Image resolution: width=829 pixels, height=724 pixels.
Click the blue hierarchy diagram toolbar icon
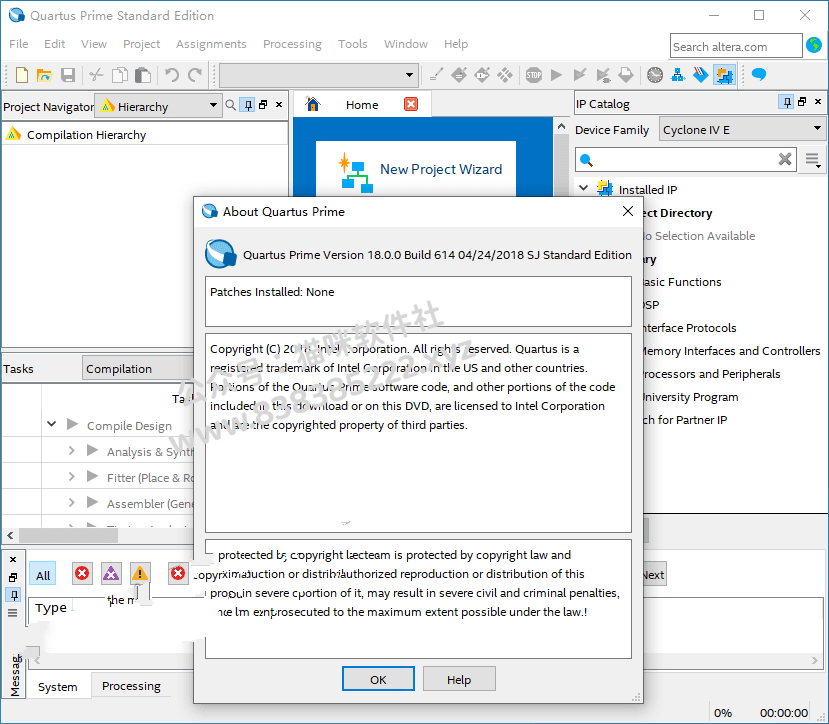678,75
